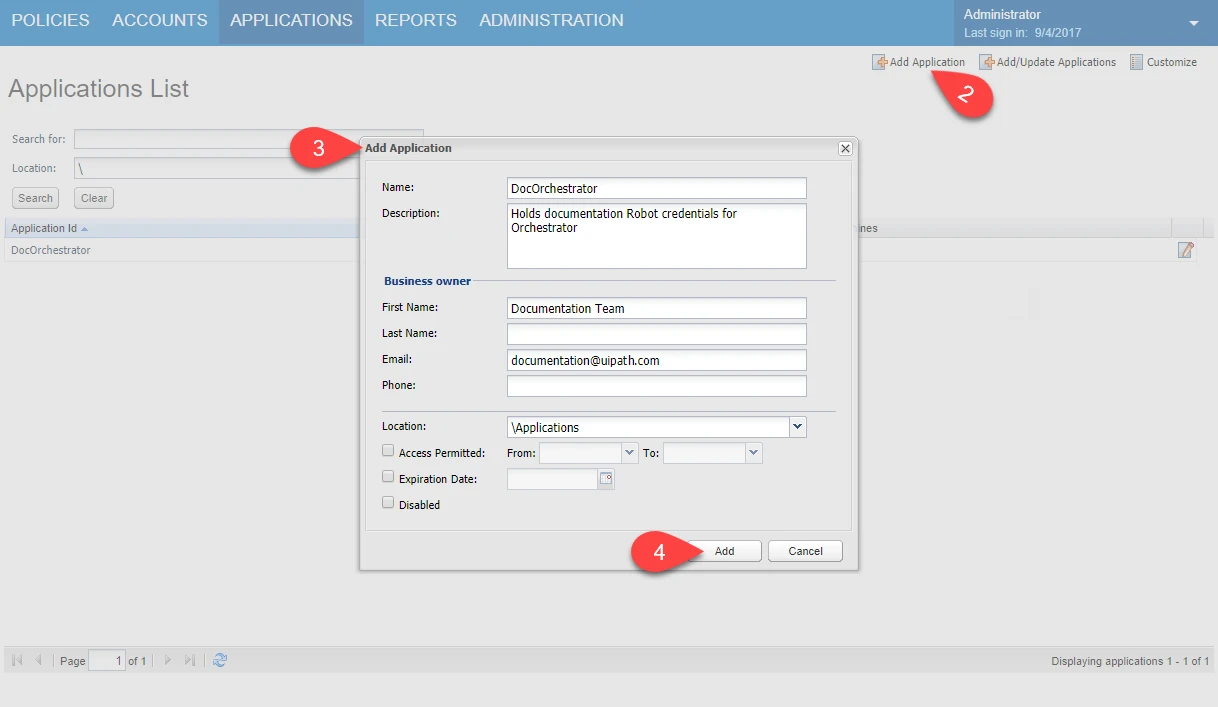1218x707 pixels.
Task: Click the Search button
Action: click(36, 198)
